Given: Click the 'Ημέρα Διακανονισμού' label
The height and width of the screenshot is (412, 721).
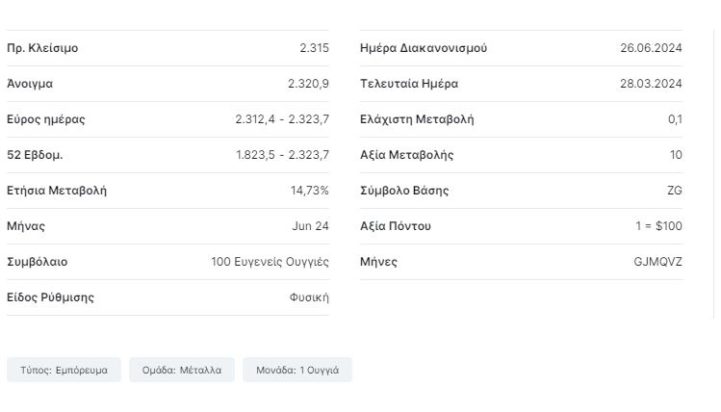Looking at the screenshot, I should (424, 49).
